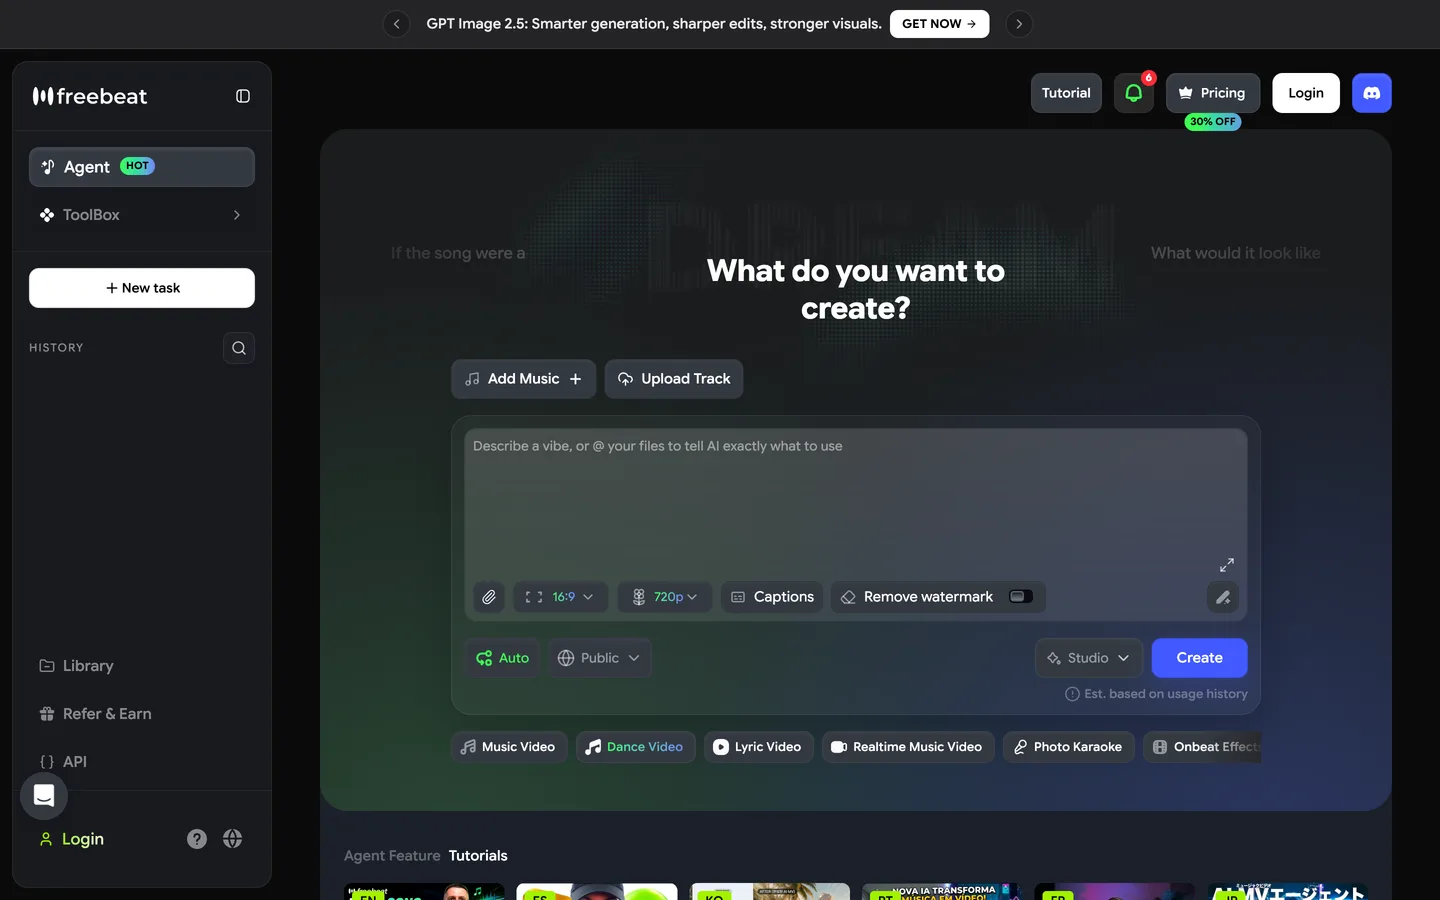Open the chat support bubble
Image resolution: width=1440 pixels, height=900 pixels.
click(x=44, y=796)
